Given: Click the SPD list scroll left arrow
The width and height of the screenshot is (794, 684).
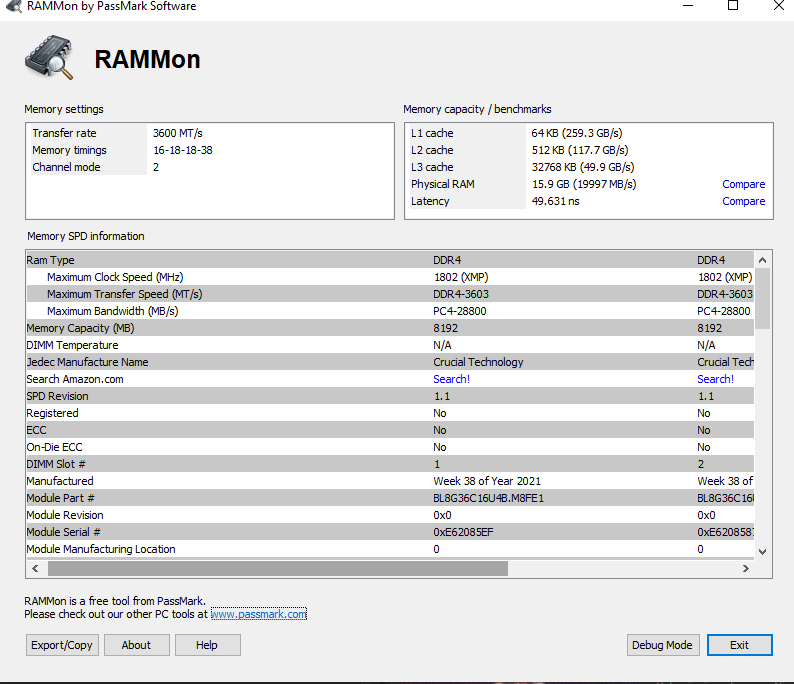Looking at the screenshot, I should [35, 569].
